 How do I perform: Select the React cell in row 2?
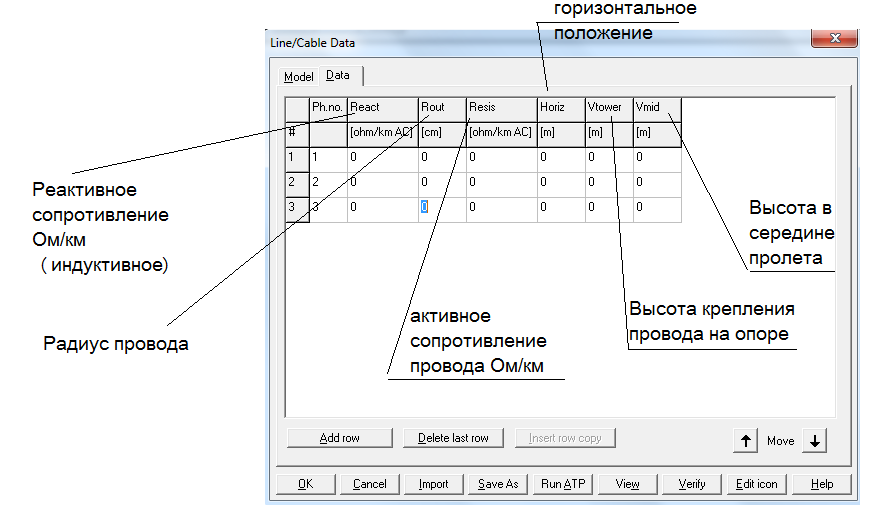[383, 184]
